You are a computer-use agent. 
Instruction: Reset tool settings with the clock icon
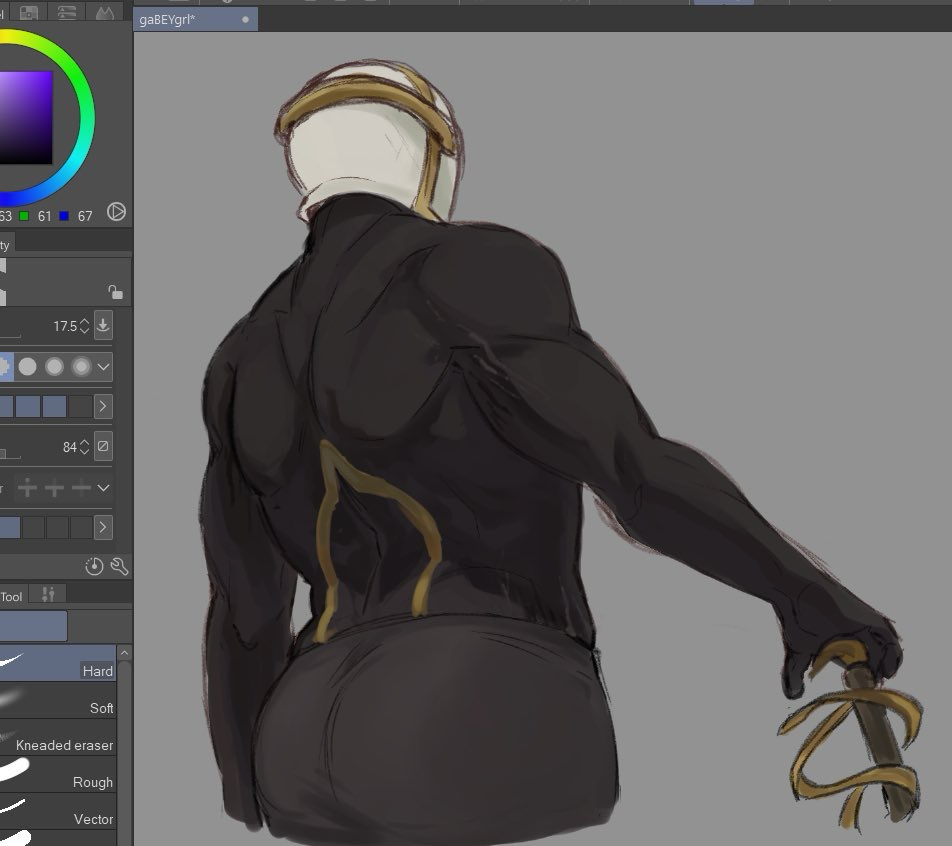click(x=94, y=567)
